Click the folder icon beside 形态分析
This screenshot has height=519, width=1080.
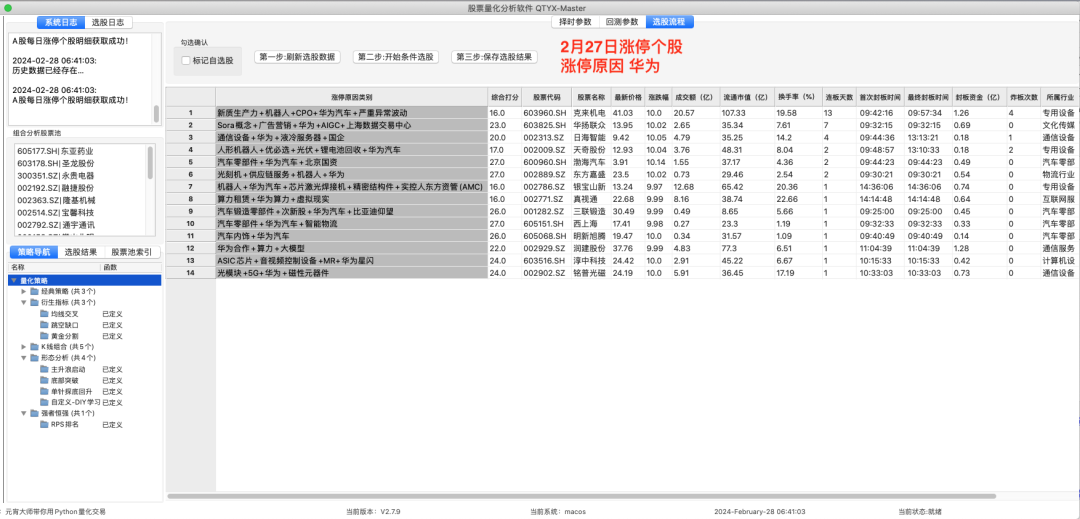click(34, 358)
